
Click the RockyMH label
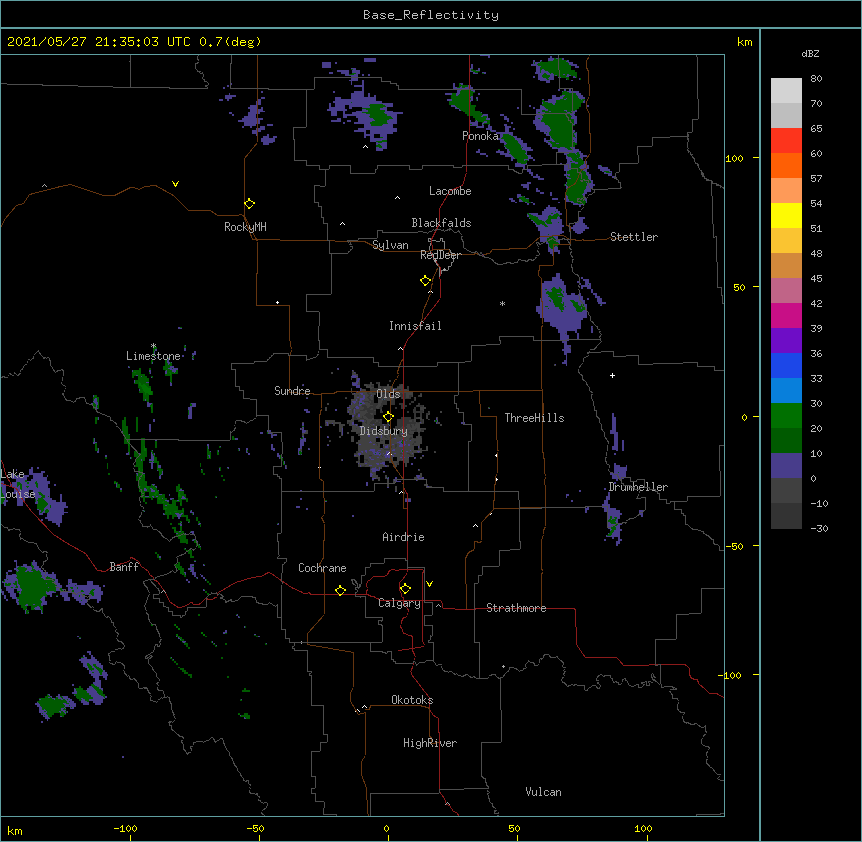(x=245, y=227)
